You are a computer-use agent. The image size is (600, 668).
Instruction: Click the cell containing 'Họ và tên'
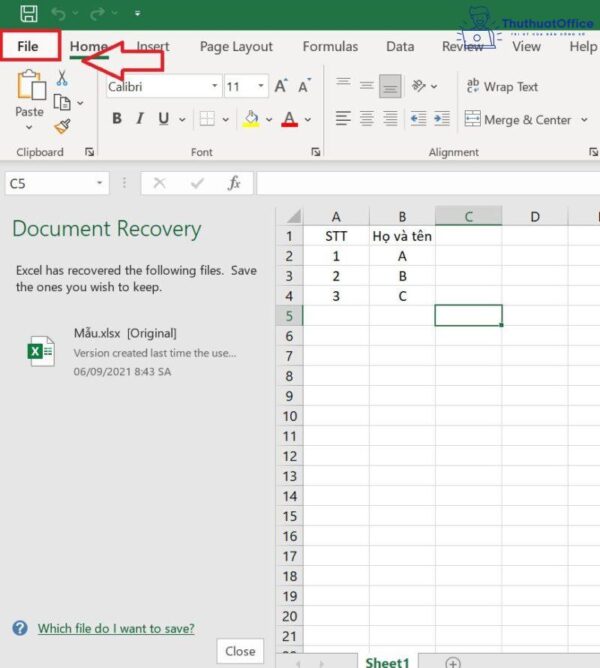click(402, 236)
